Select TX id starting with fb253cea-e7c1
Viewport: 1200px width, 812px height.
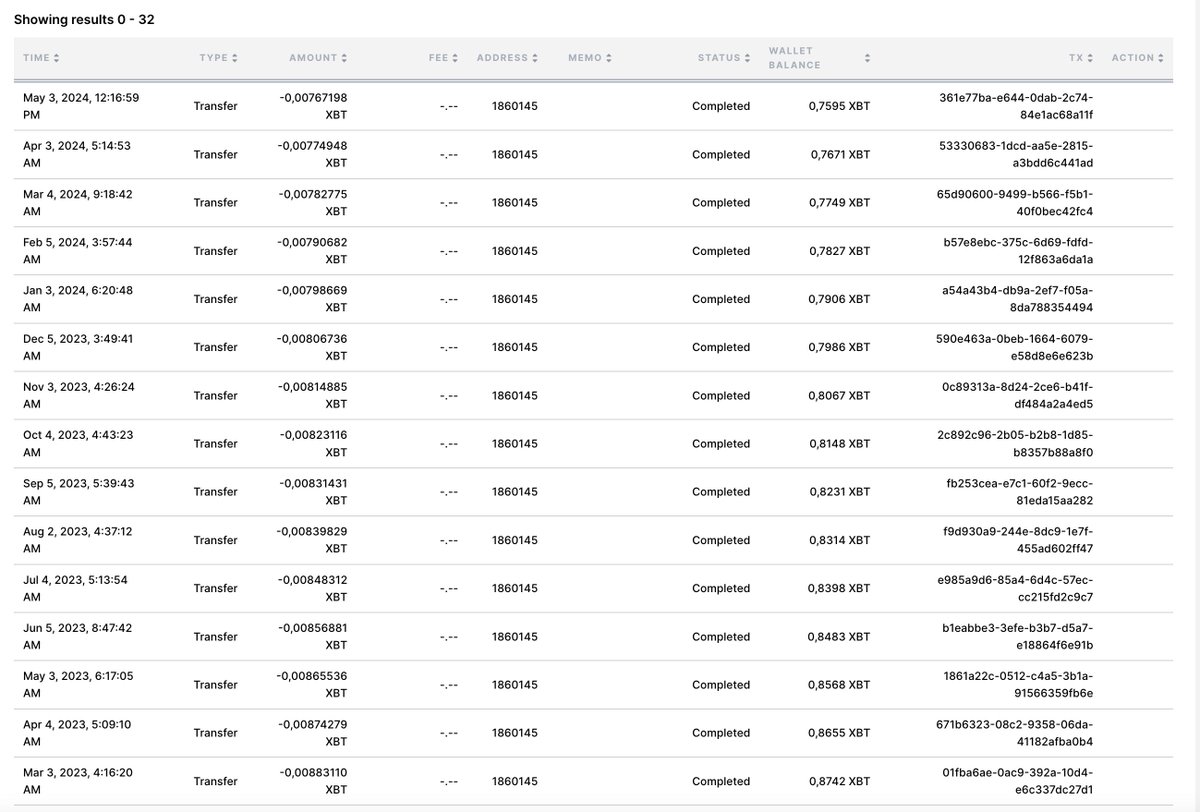coord(1020,492)
